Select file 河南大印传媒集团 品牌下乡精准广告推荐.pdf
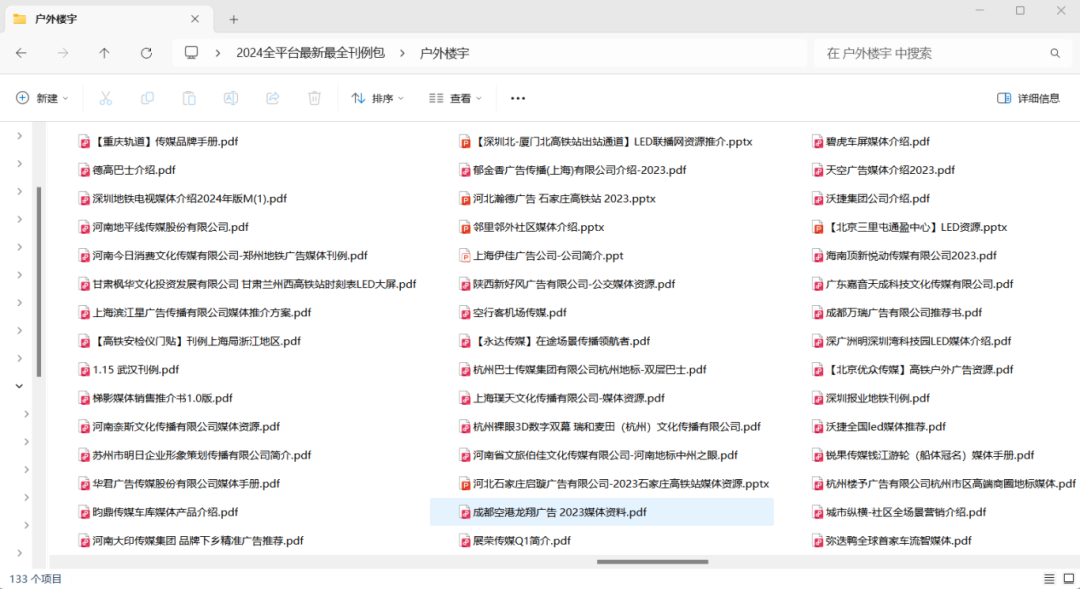 [191, 541]
